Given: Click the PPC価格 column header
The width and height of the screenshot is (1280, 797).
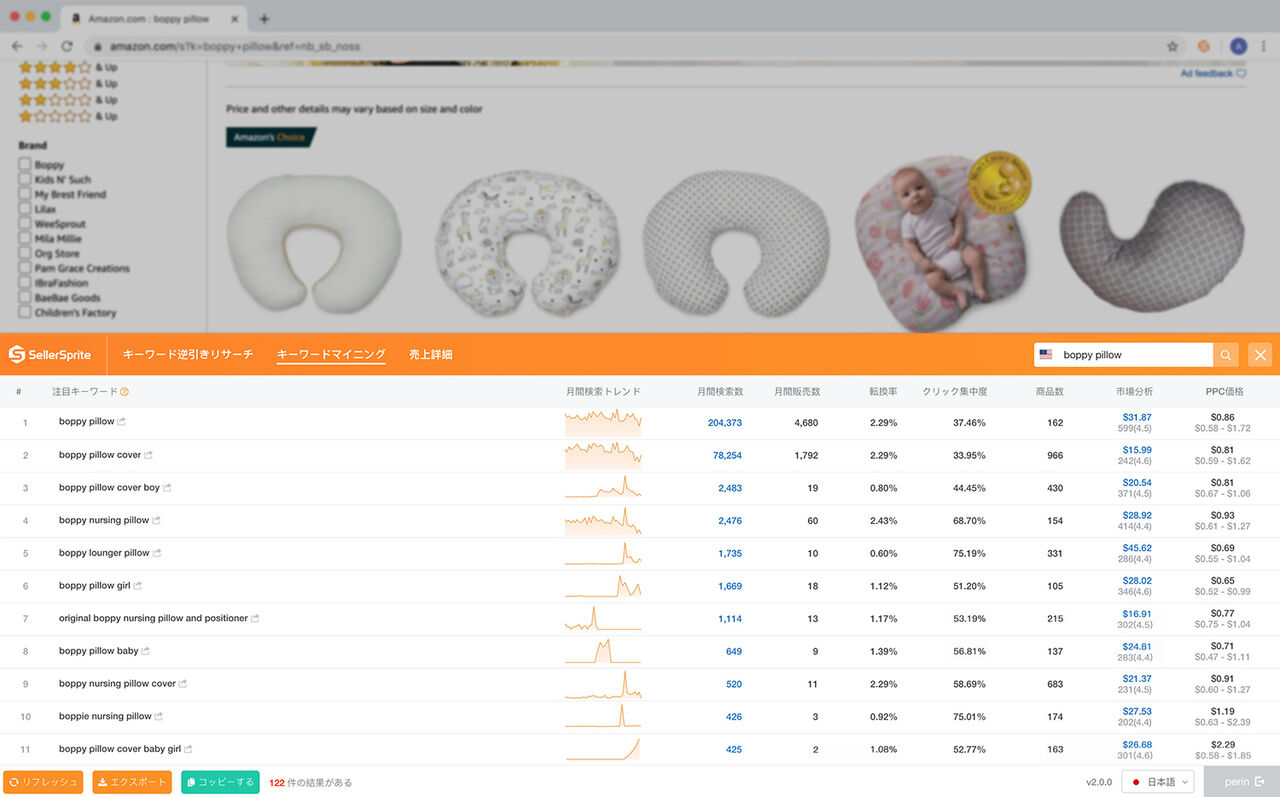Looking at the screenshot, I should [1224, 392].
